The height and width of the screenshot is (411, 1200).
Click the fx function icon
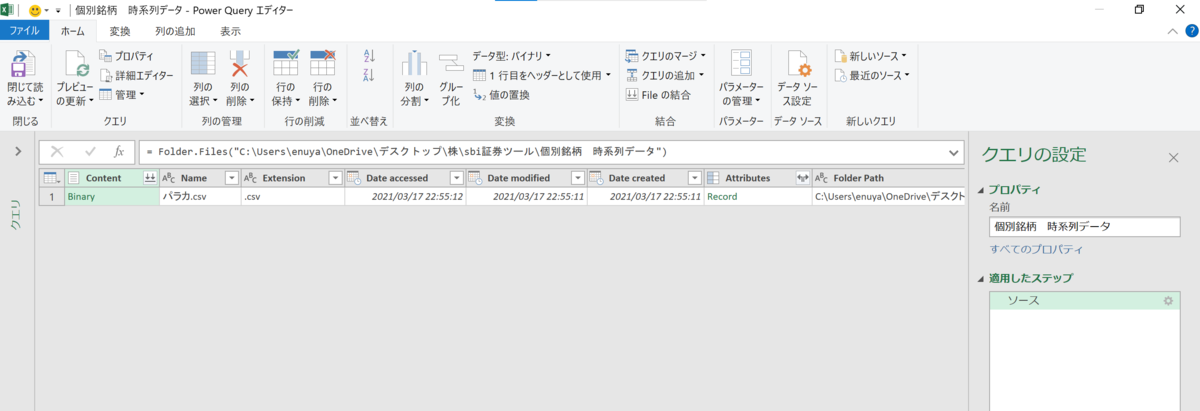tap(119, 152)
